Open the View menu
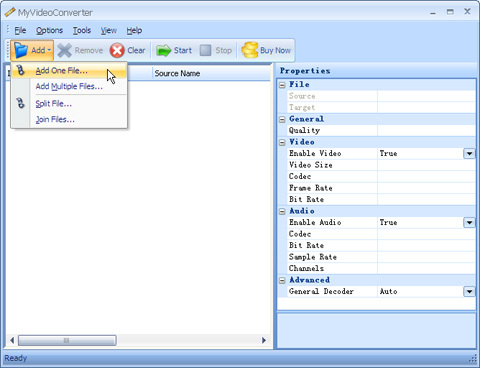 109,31
